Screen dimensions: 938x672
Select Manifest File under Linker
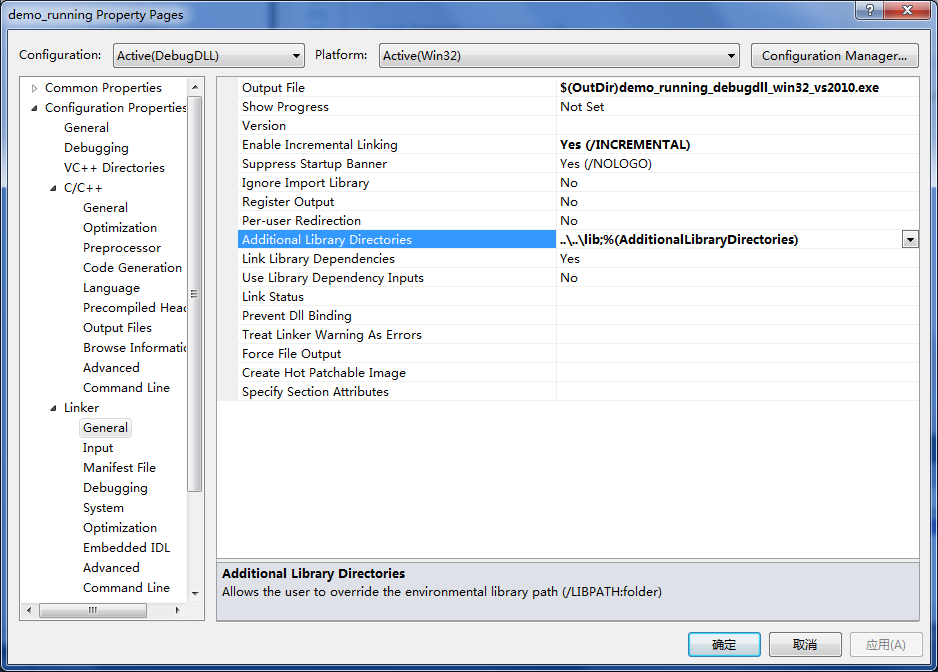point(119,468)
